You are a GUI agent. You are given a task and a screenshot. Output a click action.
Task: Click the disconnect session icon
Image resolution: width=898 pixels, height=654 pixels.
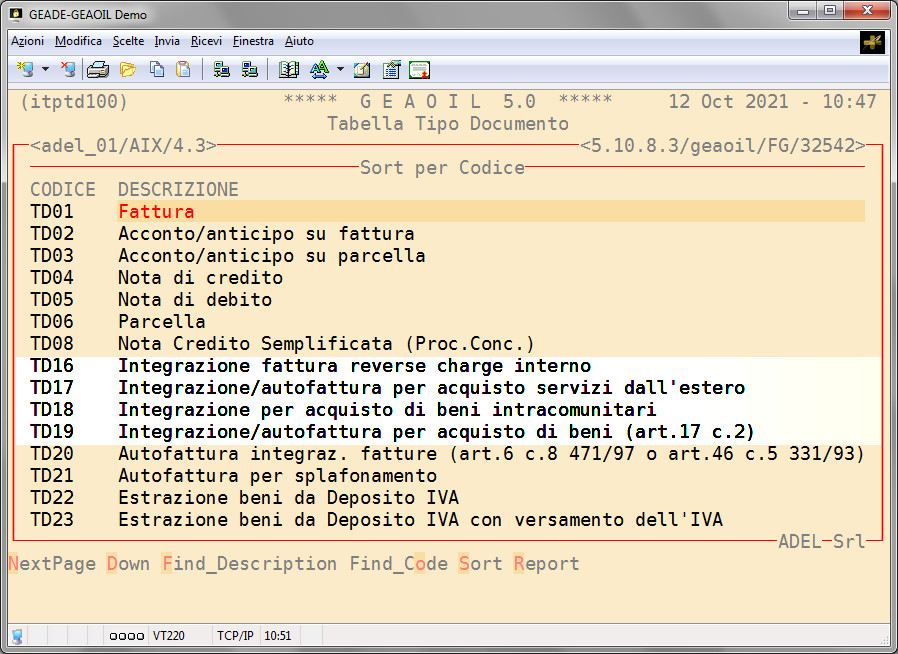tap(68, 70)
